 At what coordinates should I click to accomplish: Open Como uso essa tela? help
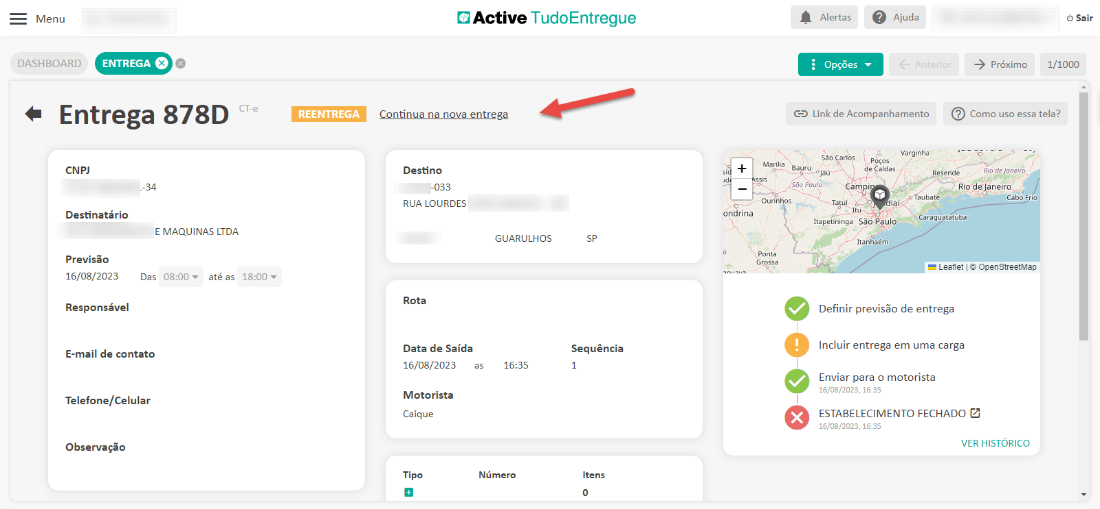pos(1005,114)
